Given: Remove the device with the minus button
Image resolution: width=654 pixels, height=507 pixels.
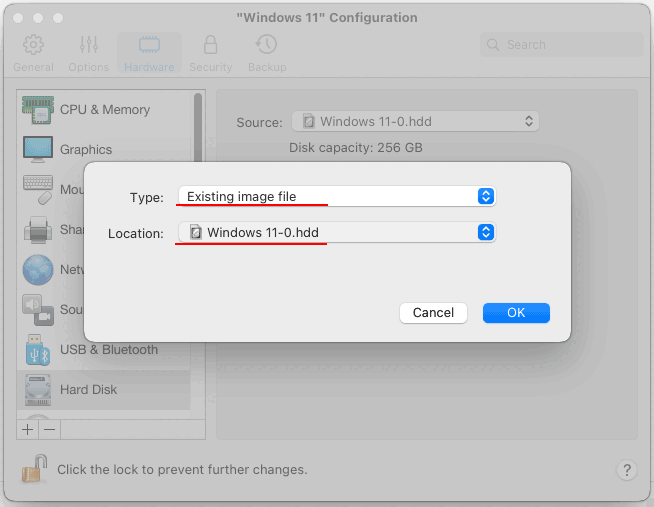Looking at the screenshot, I should (x=50, y=429).
